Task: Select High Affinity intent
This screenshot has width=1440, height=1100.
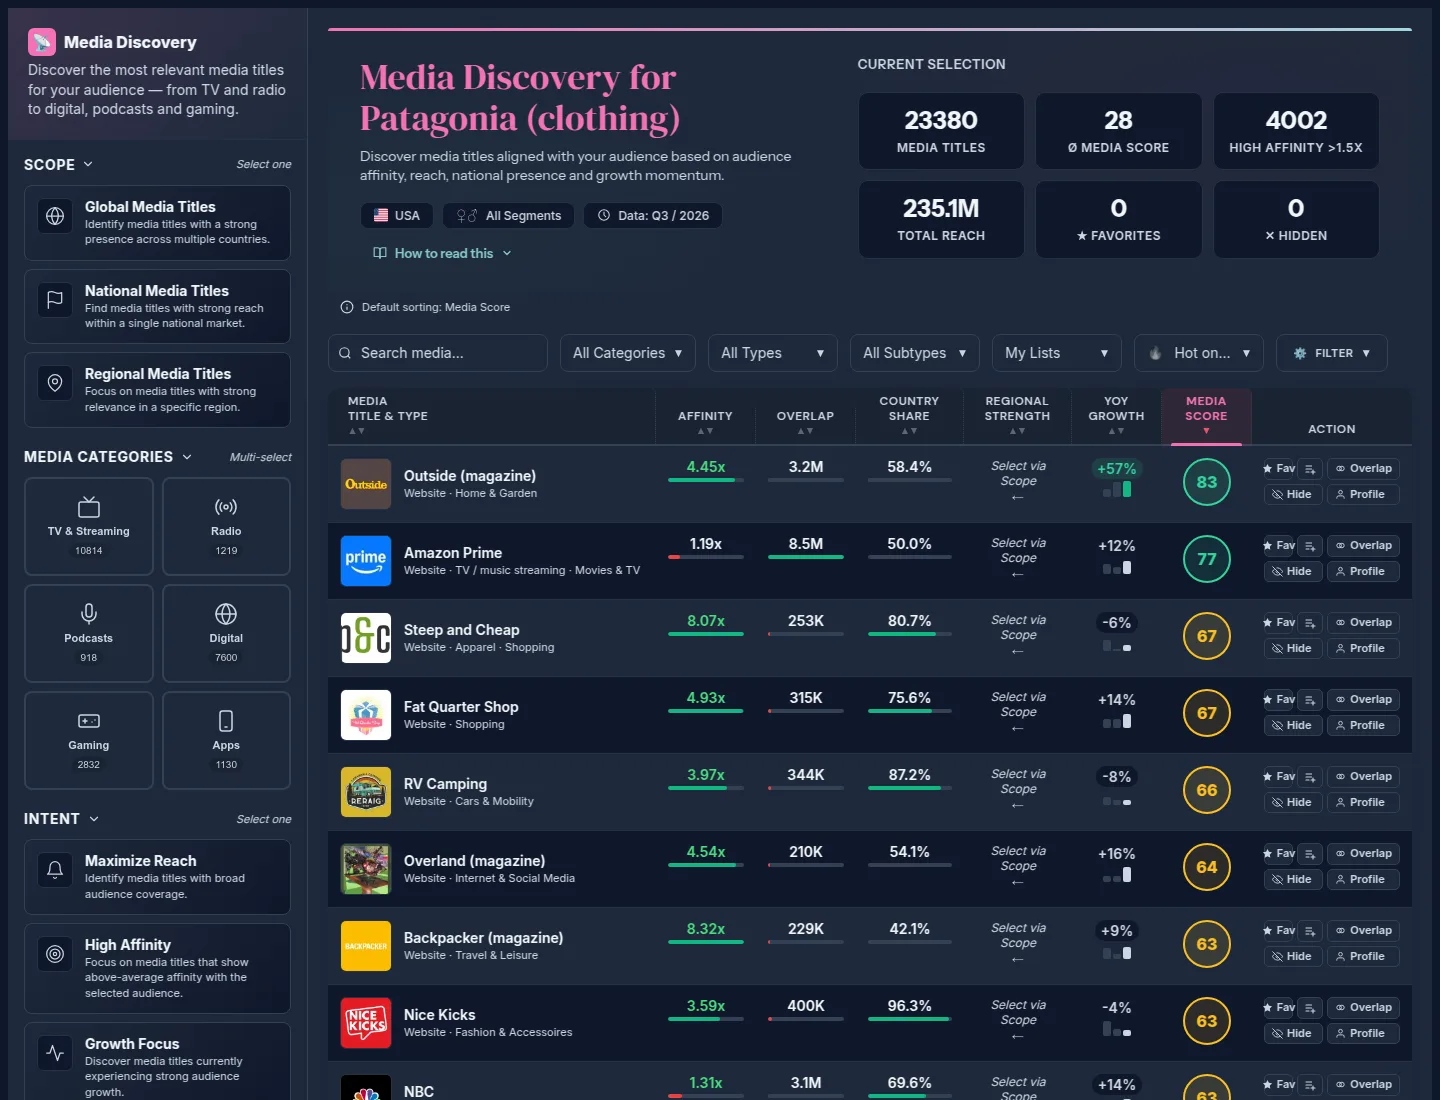Action: coord(157,968)
